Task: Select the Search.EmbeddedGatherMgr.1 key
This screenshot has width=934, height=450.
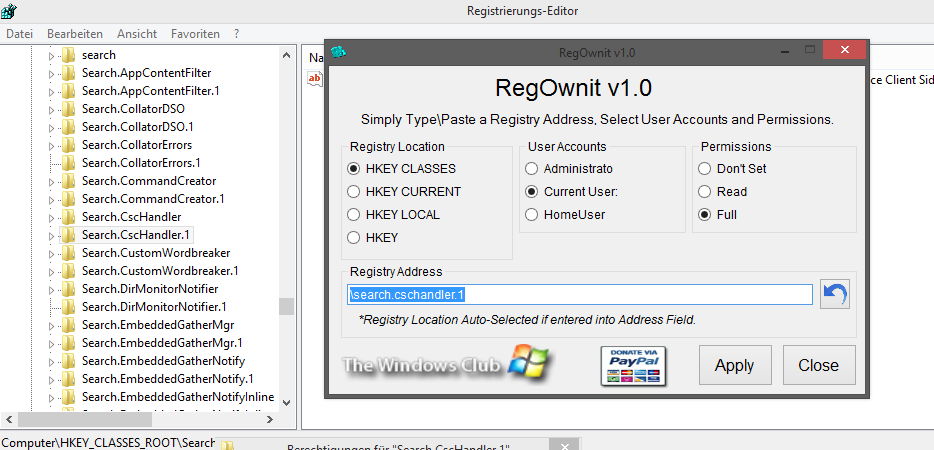Action: point(162,343)
